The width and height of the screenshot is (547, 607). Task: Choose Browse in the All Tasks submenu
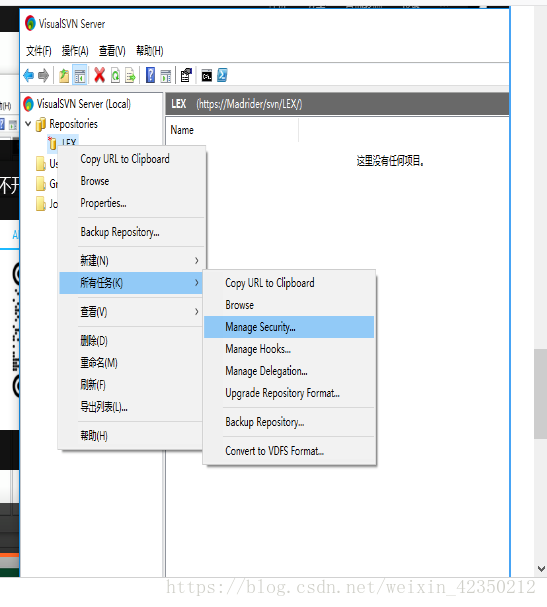pos(289,305)
